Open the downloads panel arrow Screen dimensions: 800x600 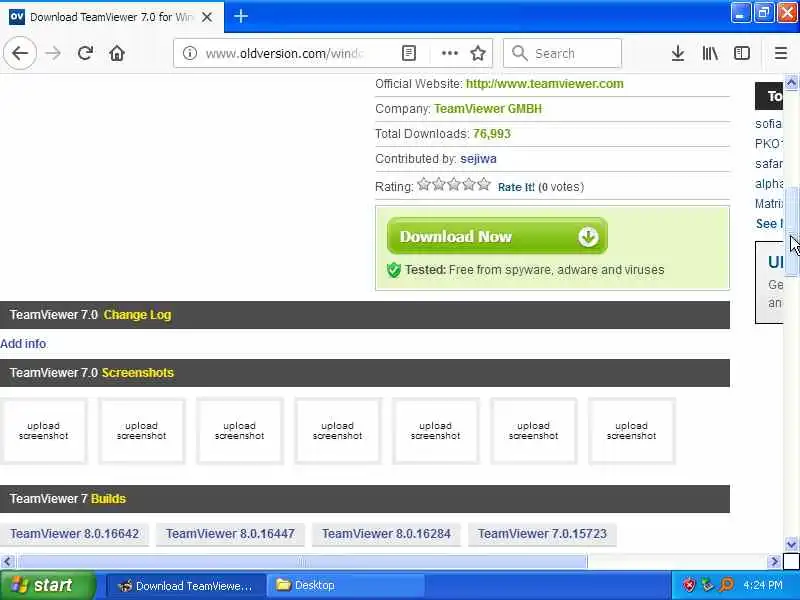678,53
